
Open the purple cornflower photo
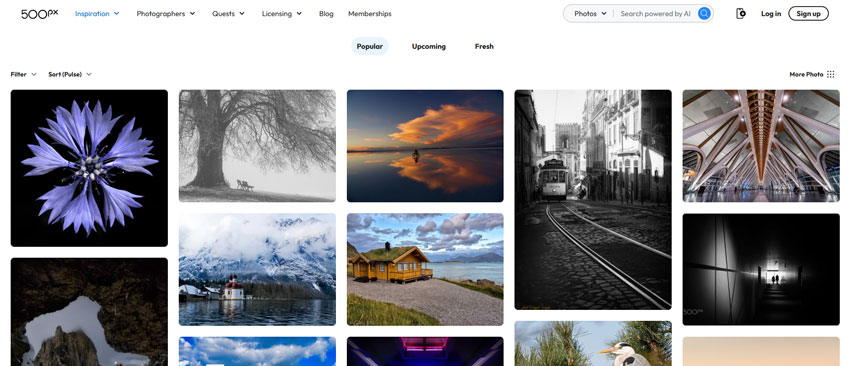coord(89,168)
